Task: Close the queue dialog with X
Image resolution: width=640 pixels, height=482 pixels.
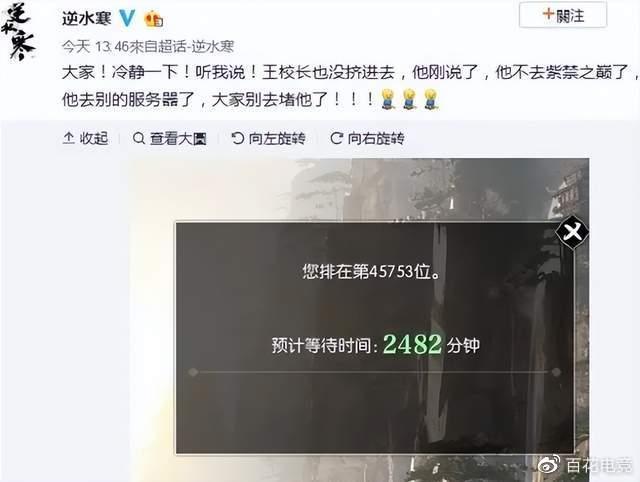Action: point(572,232)
